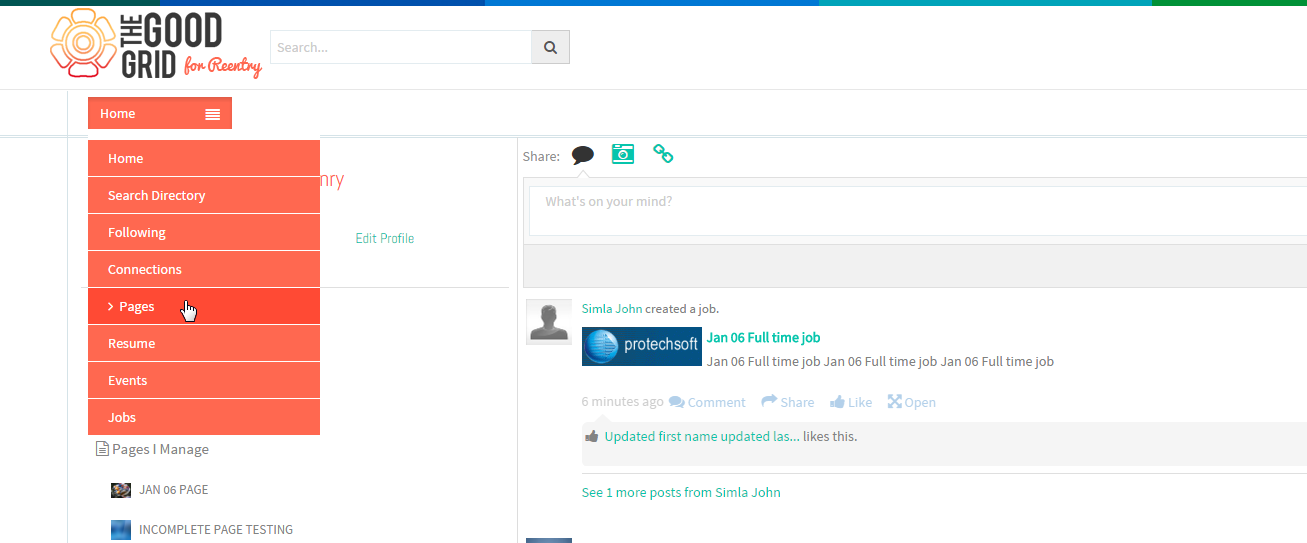Image resolution: width=1307 pixels, height=543 pixels.
Task: Open the Jan 06 Full time job title
Action: coord(763,337)
